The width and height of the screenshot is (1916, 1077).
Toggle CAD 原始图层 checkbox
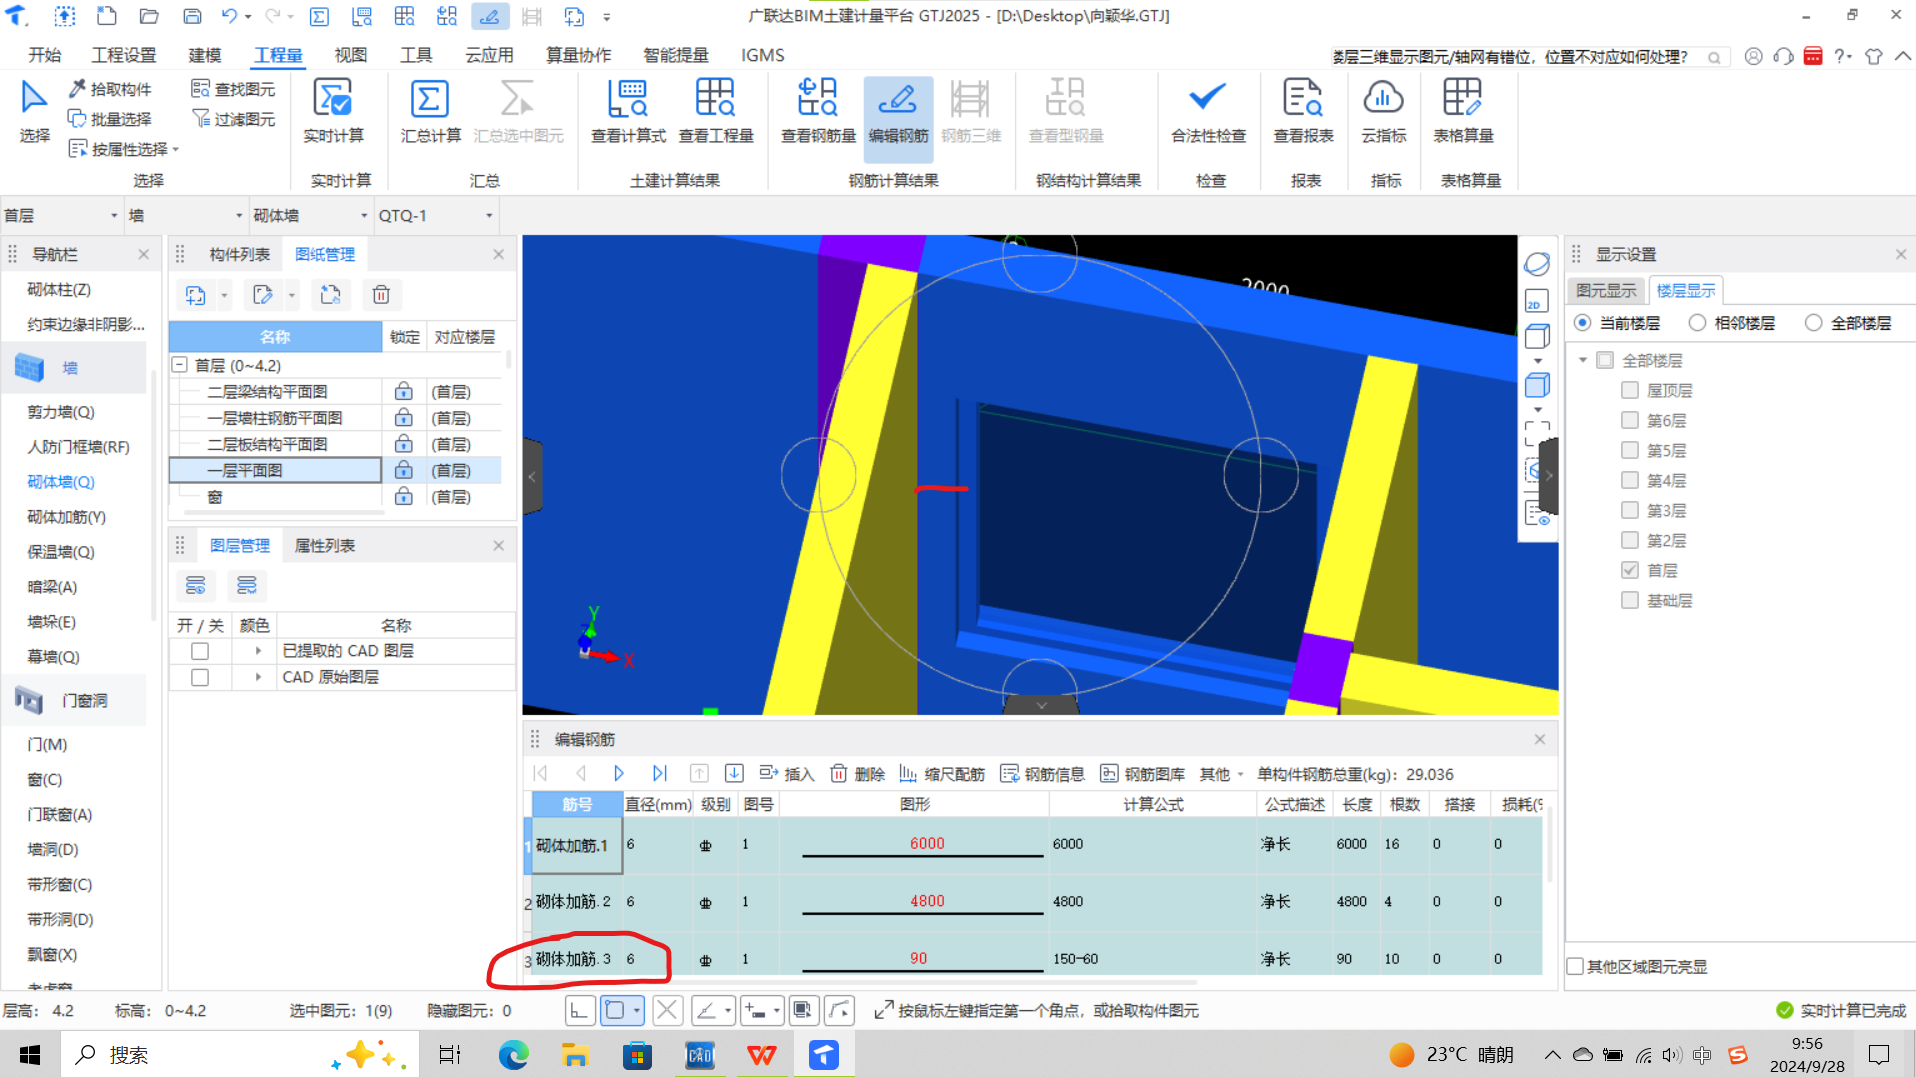(x=200, y=677)
